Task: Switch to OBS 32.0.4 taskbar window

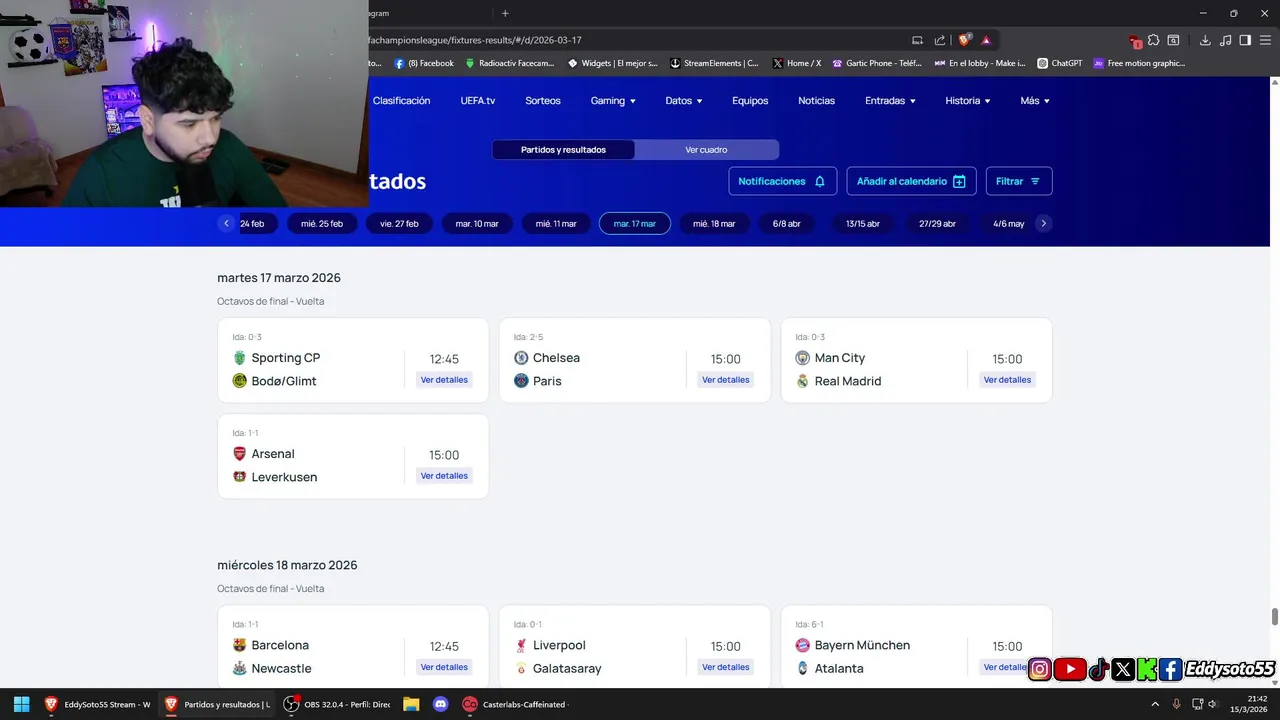Action: (x=337, y=704)
